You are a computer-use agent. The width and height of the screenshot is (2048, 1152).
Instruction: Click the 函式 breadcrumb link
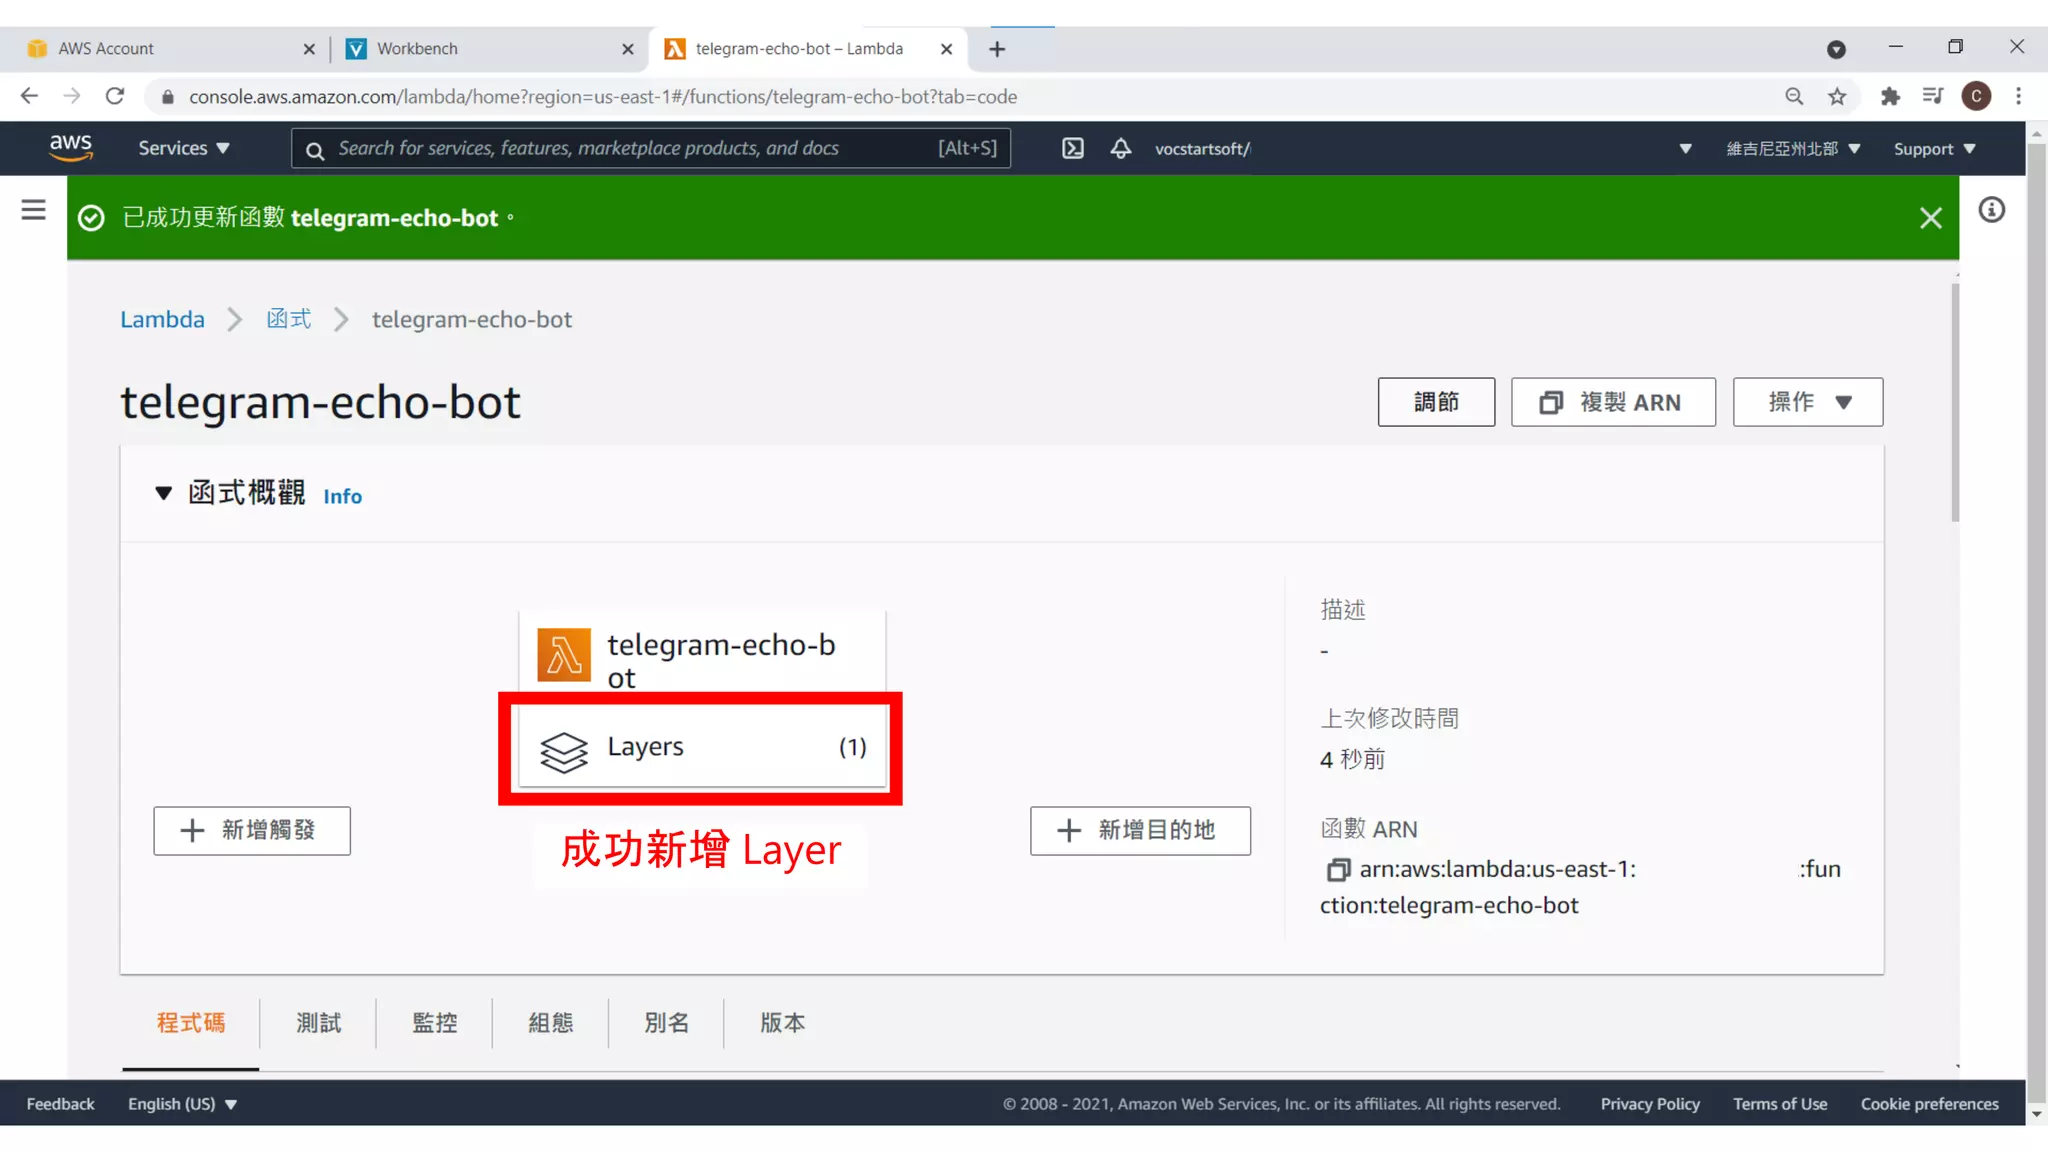point(289,319)
